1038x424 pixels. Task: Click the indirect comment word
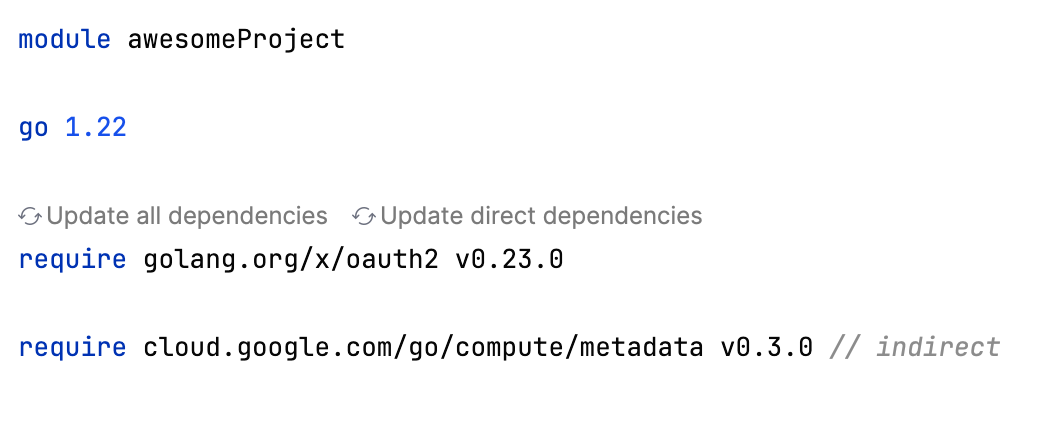(x=938, y=348)
